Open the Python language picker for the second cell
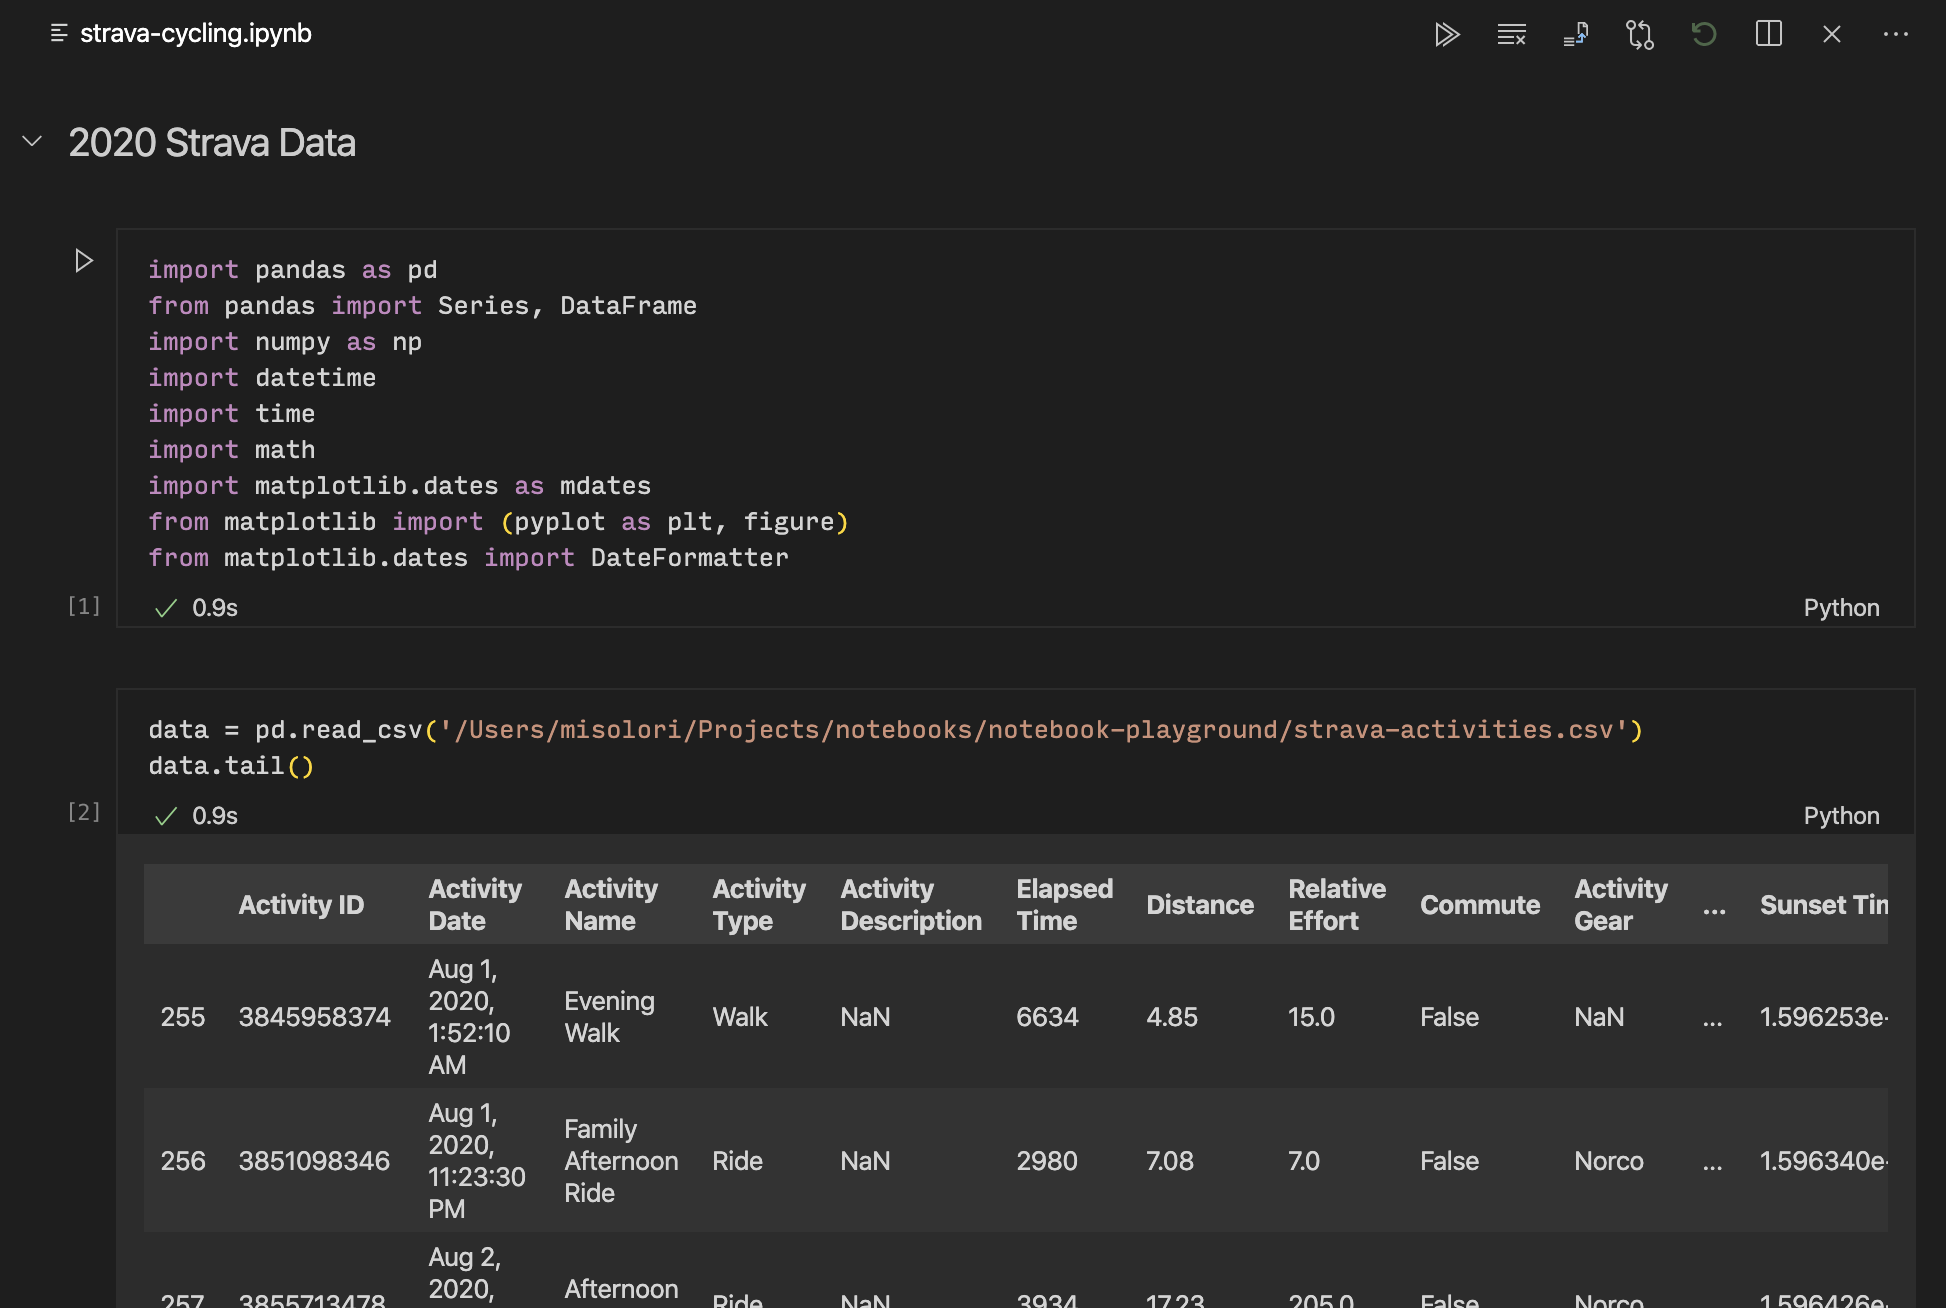The image size is (1946, 1308). (x=1841, y=815)
